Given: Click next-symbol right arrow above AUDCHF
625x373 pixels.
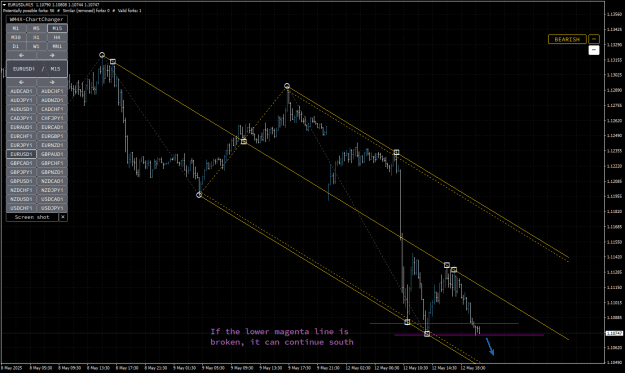Looking at the screenshot, I should [52, 82].
